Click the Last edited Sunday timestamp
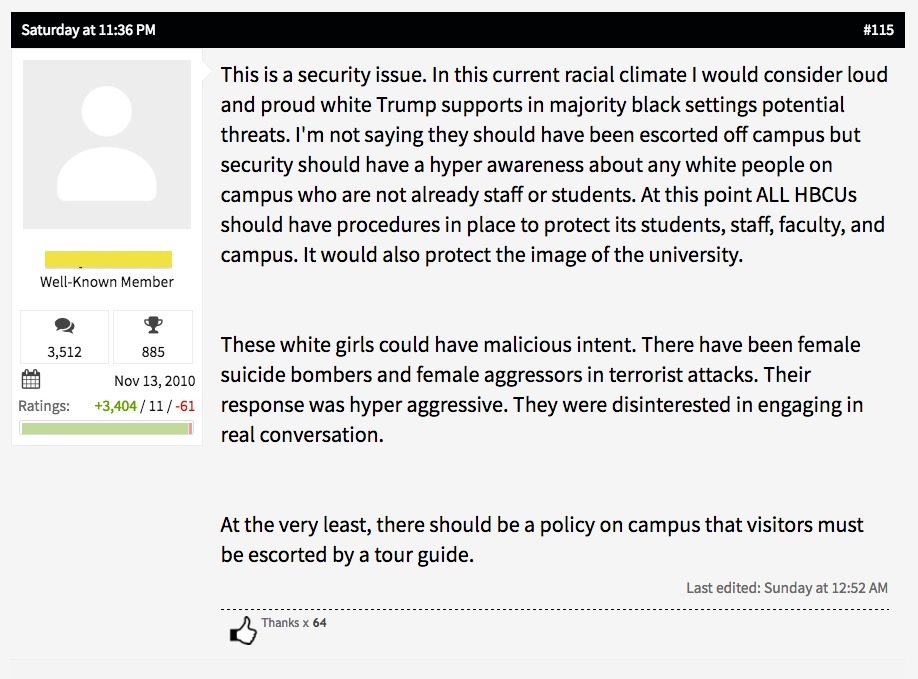Viewport: 918px width, 679px height. click(787, 588)
